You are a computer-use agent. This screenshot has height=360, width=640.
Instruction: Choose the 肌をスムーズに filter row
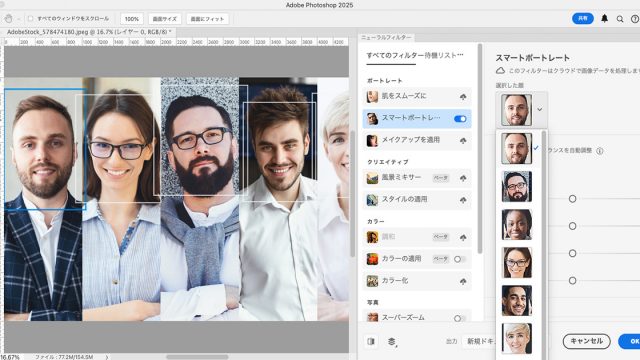417,97
